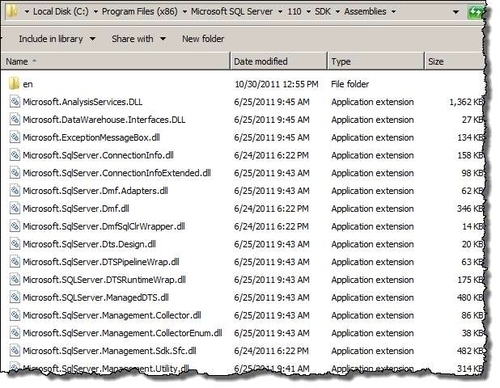This screenshot has width=500, height=388.
Task: Go to the SDK folder in breadcrumb
Action: coord(323,12)
